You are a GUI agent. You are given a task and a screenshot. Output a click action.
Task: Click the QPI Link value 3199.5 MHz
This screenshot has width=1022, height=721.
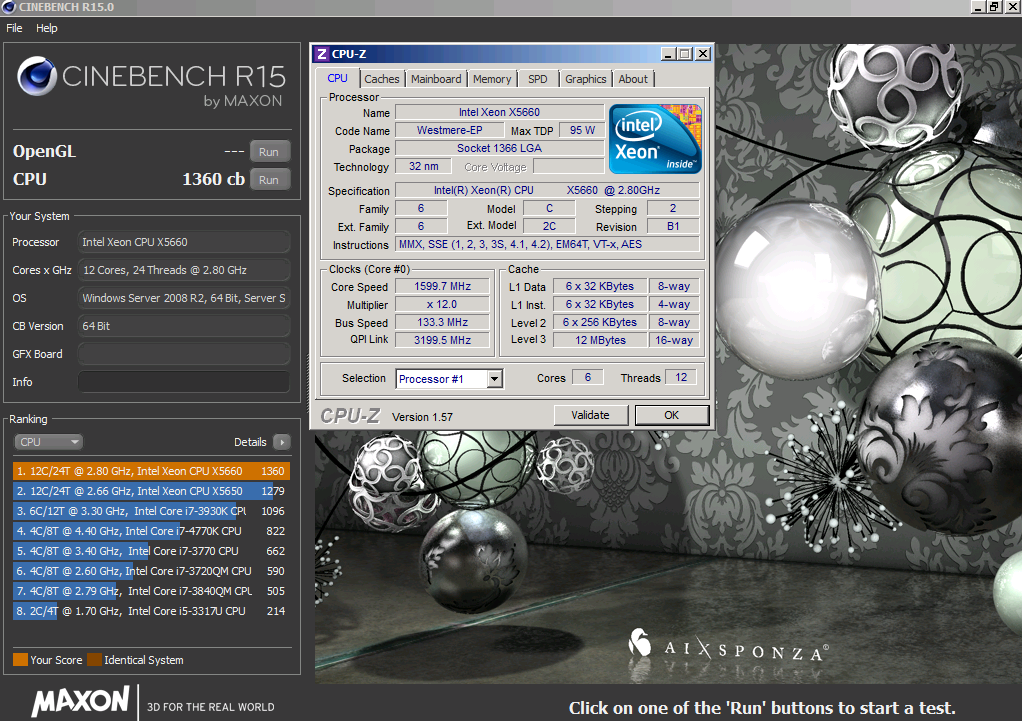(x=443, y=340)
